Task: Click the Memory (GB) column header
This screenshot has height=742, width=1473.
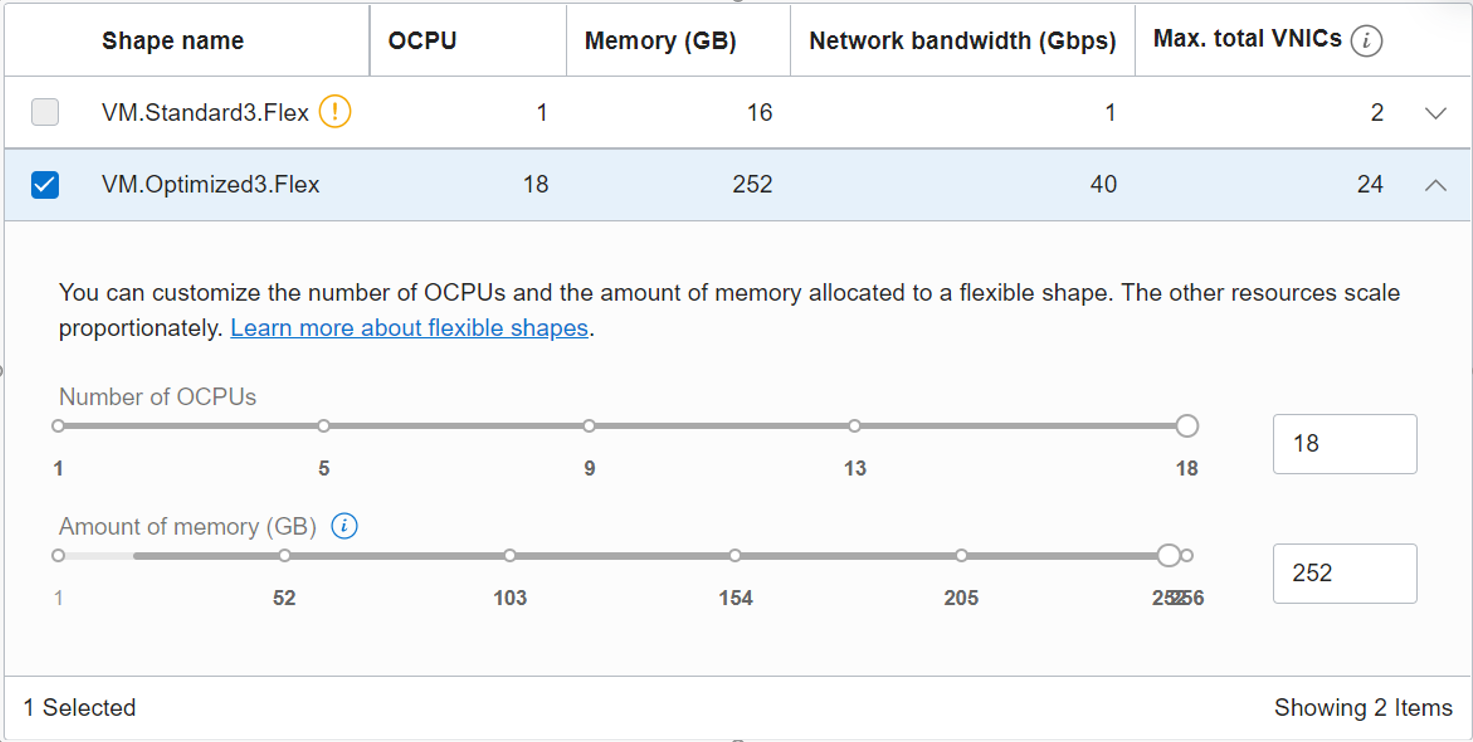Action: pos(660,41)
